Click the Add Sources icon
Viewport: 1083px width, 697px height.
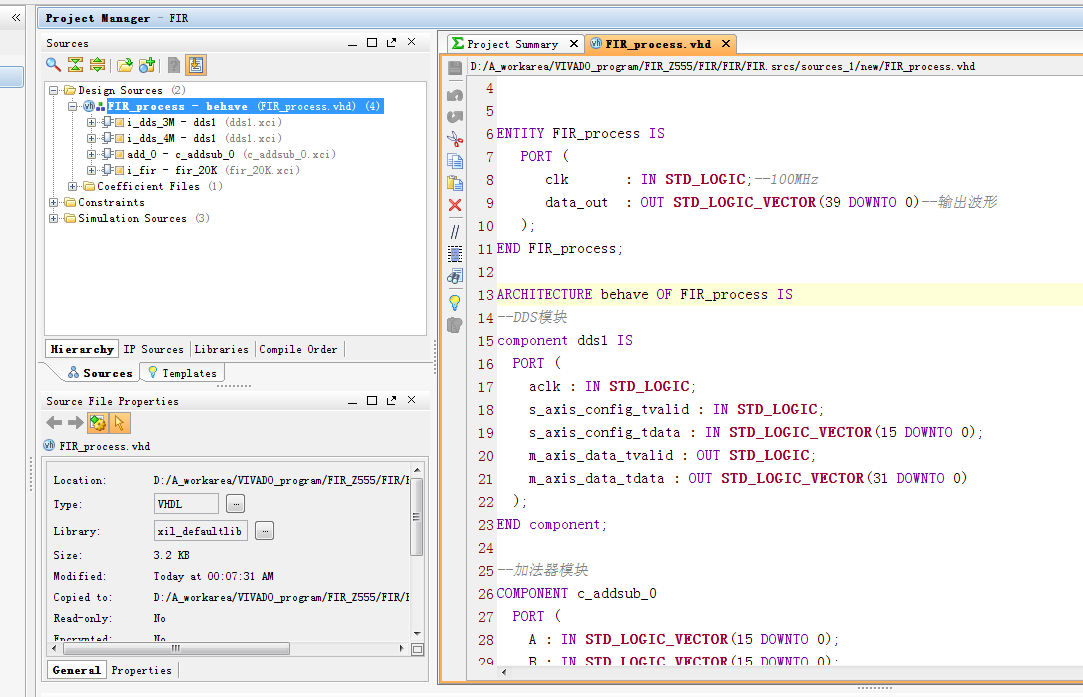tap(147, 65)
